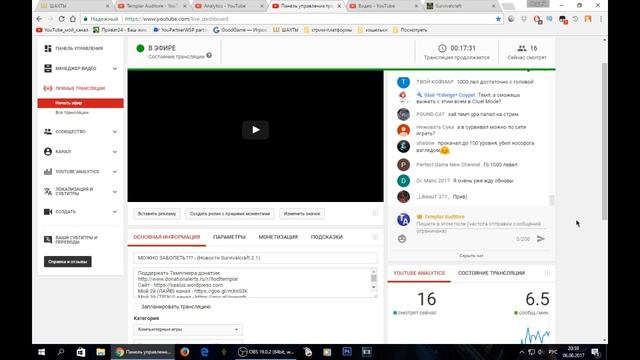Open Edge browser from taskbar

click(x=204, y=352)
